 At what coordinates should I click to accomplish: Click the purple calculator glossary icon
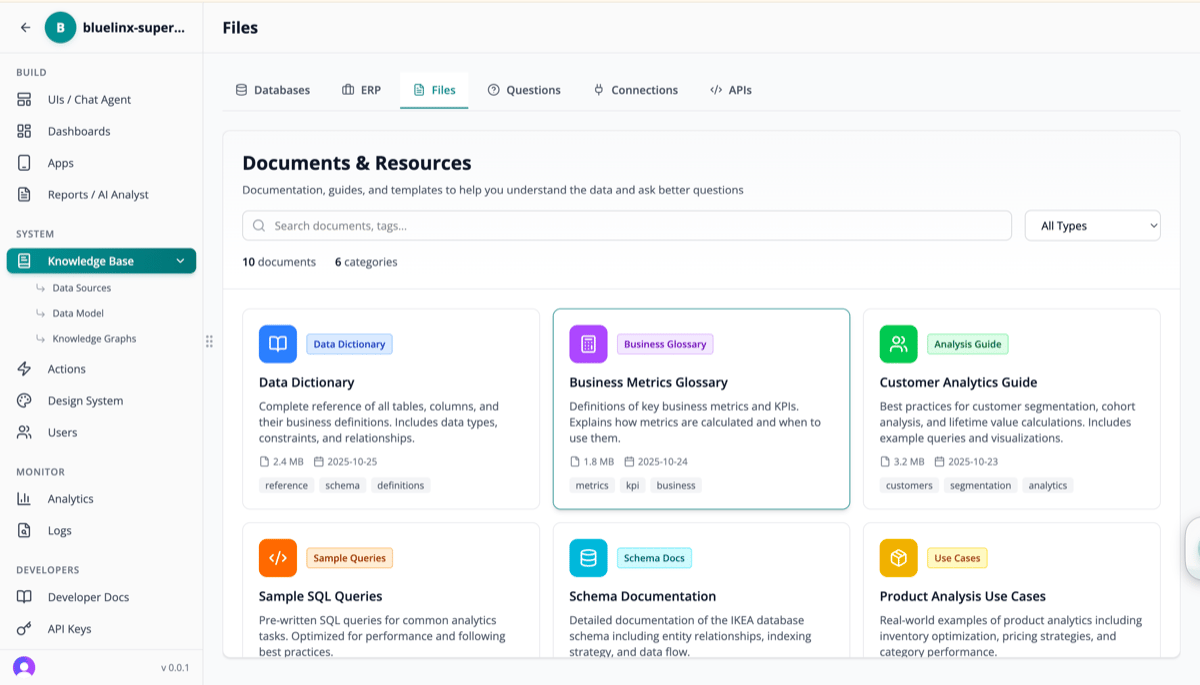click(x=588, y=344)
